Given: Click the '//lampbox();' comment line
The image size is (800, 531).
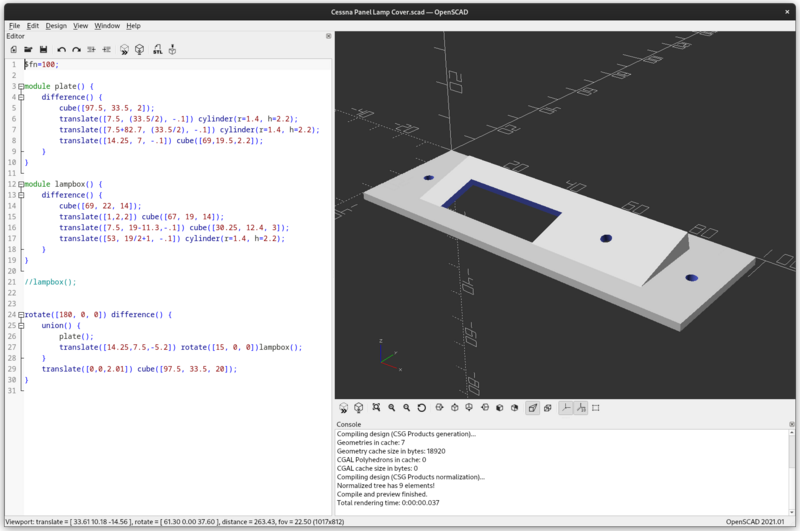Looking at the screenshot, I should [50, 282].
